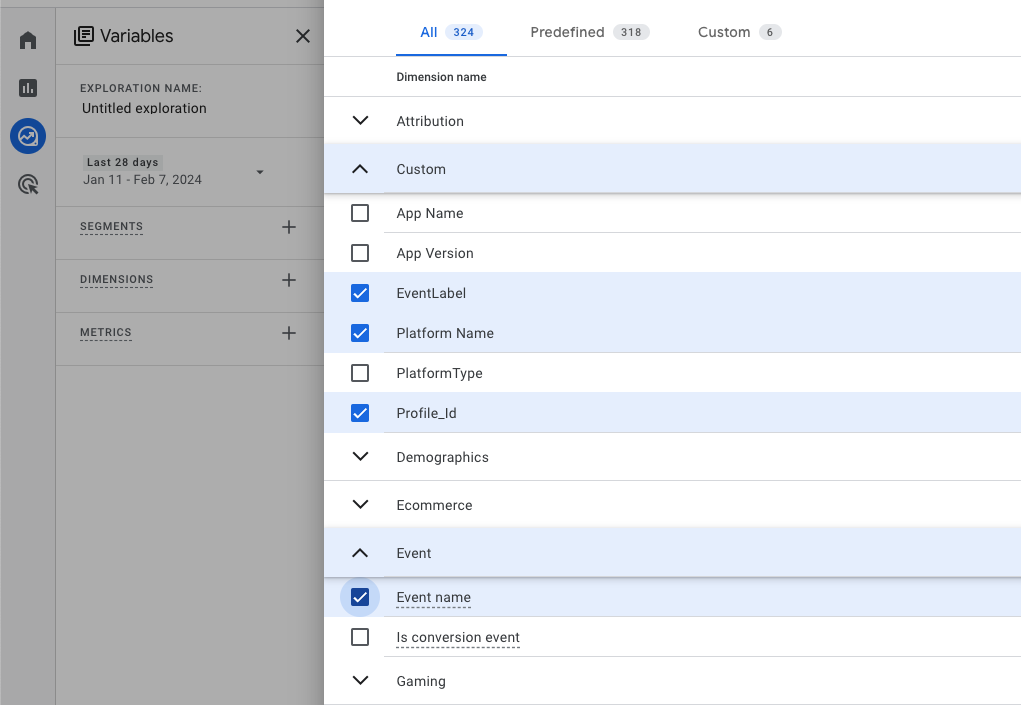Click the App Name dimension text
Image resolution: width=1021 pixels, height=705 pixels.
(430, 214)
